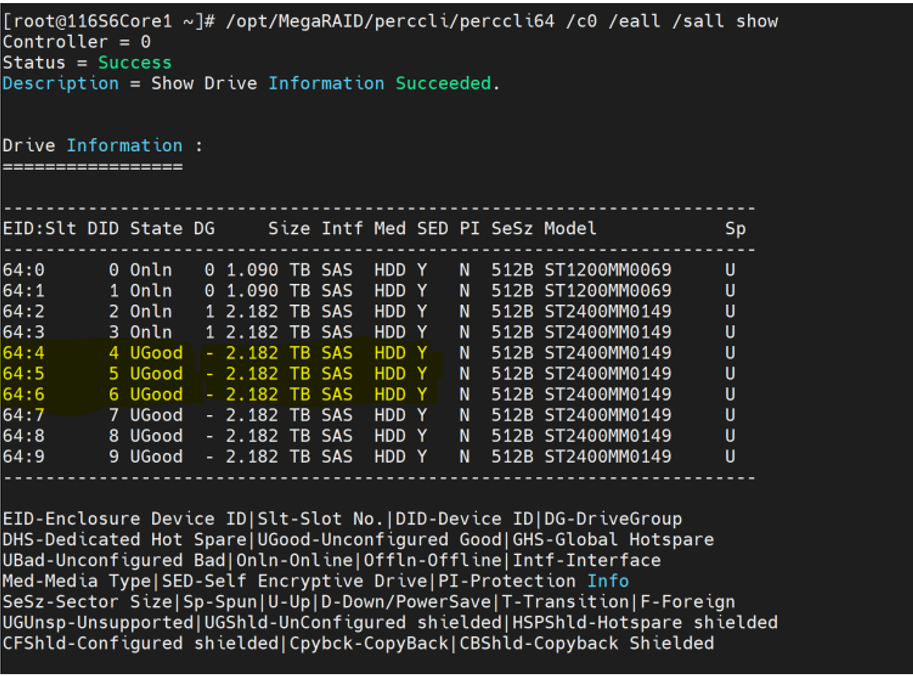The image size is (913, 676).
Task: Click the "Controller = 0" output line
Action: click(x=77, y=42)
